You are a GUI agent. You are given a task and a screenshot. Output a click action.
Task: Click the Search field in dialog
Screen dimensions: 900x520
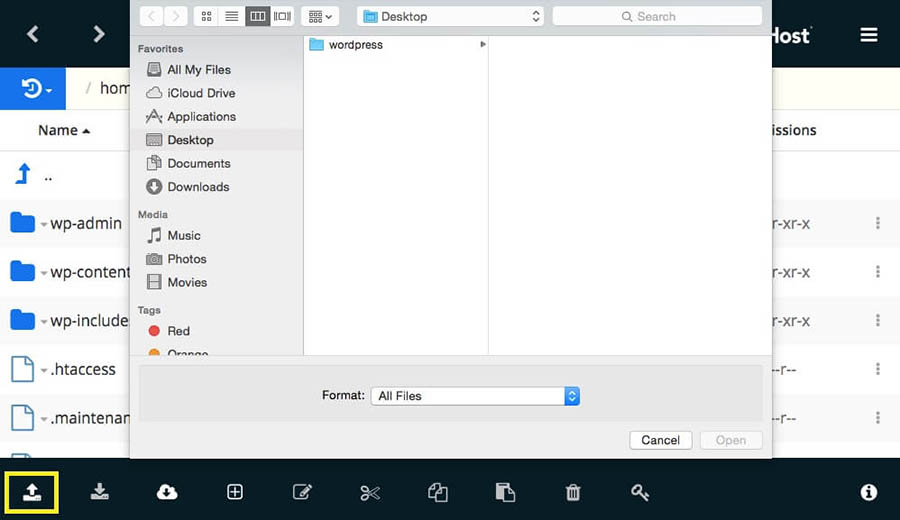pyautogui.click(x=657, y=16)
